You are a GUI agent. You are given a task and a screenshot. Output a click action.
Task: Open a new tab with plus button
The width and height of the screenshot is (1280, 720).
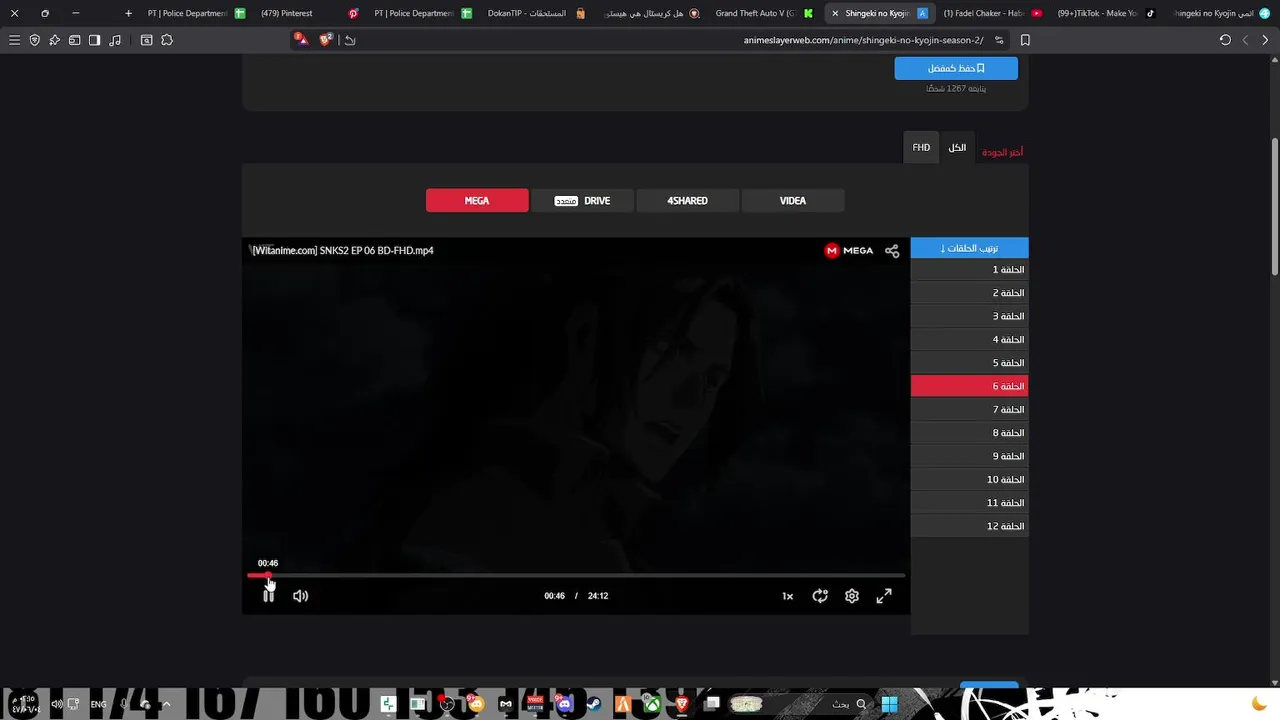[x=128, y=13]
